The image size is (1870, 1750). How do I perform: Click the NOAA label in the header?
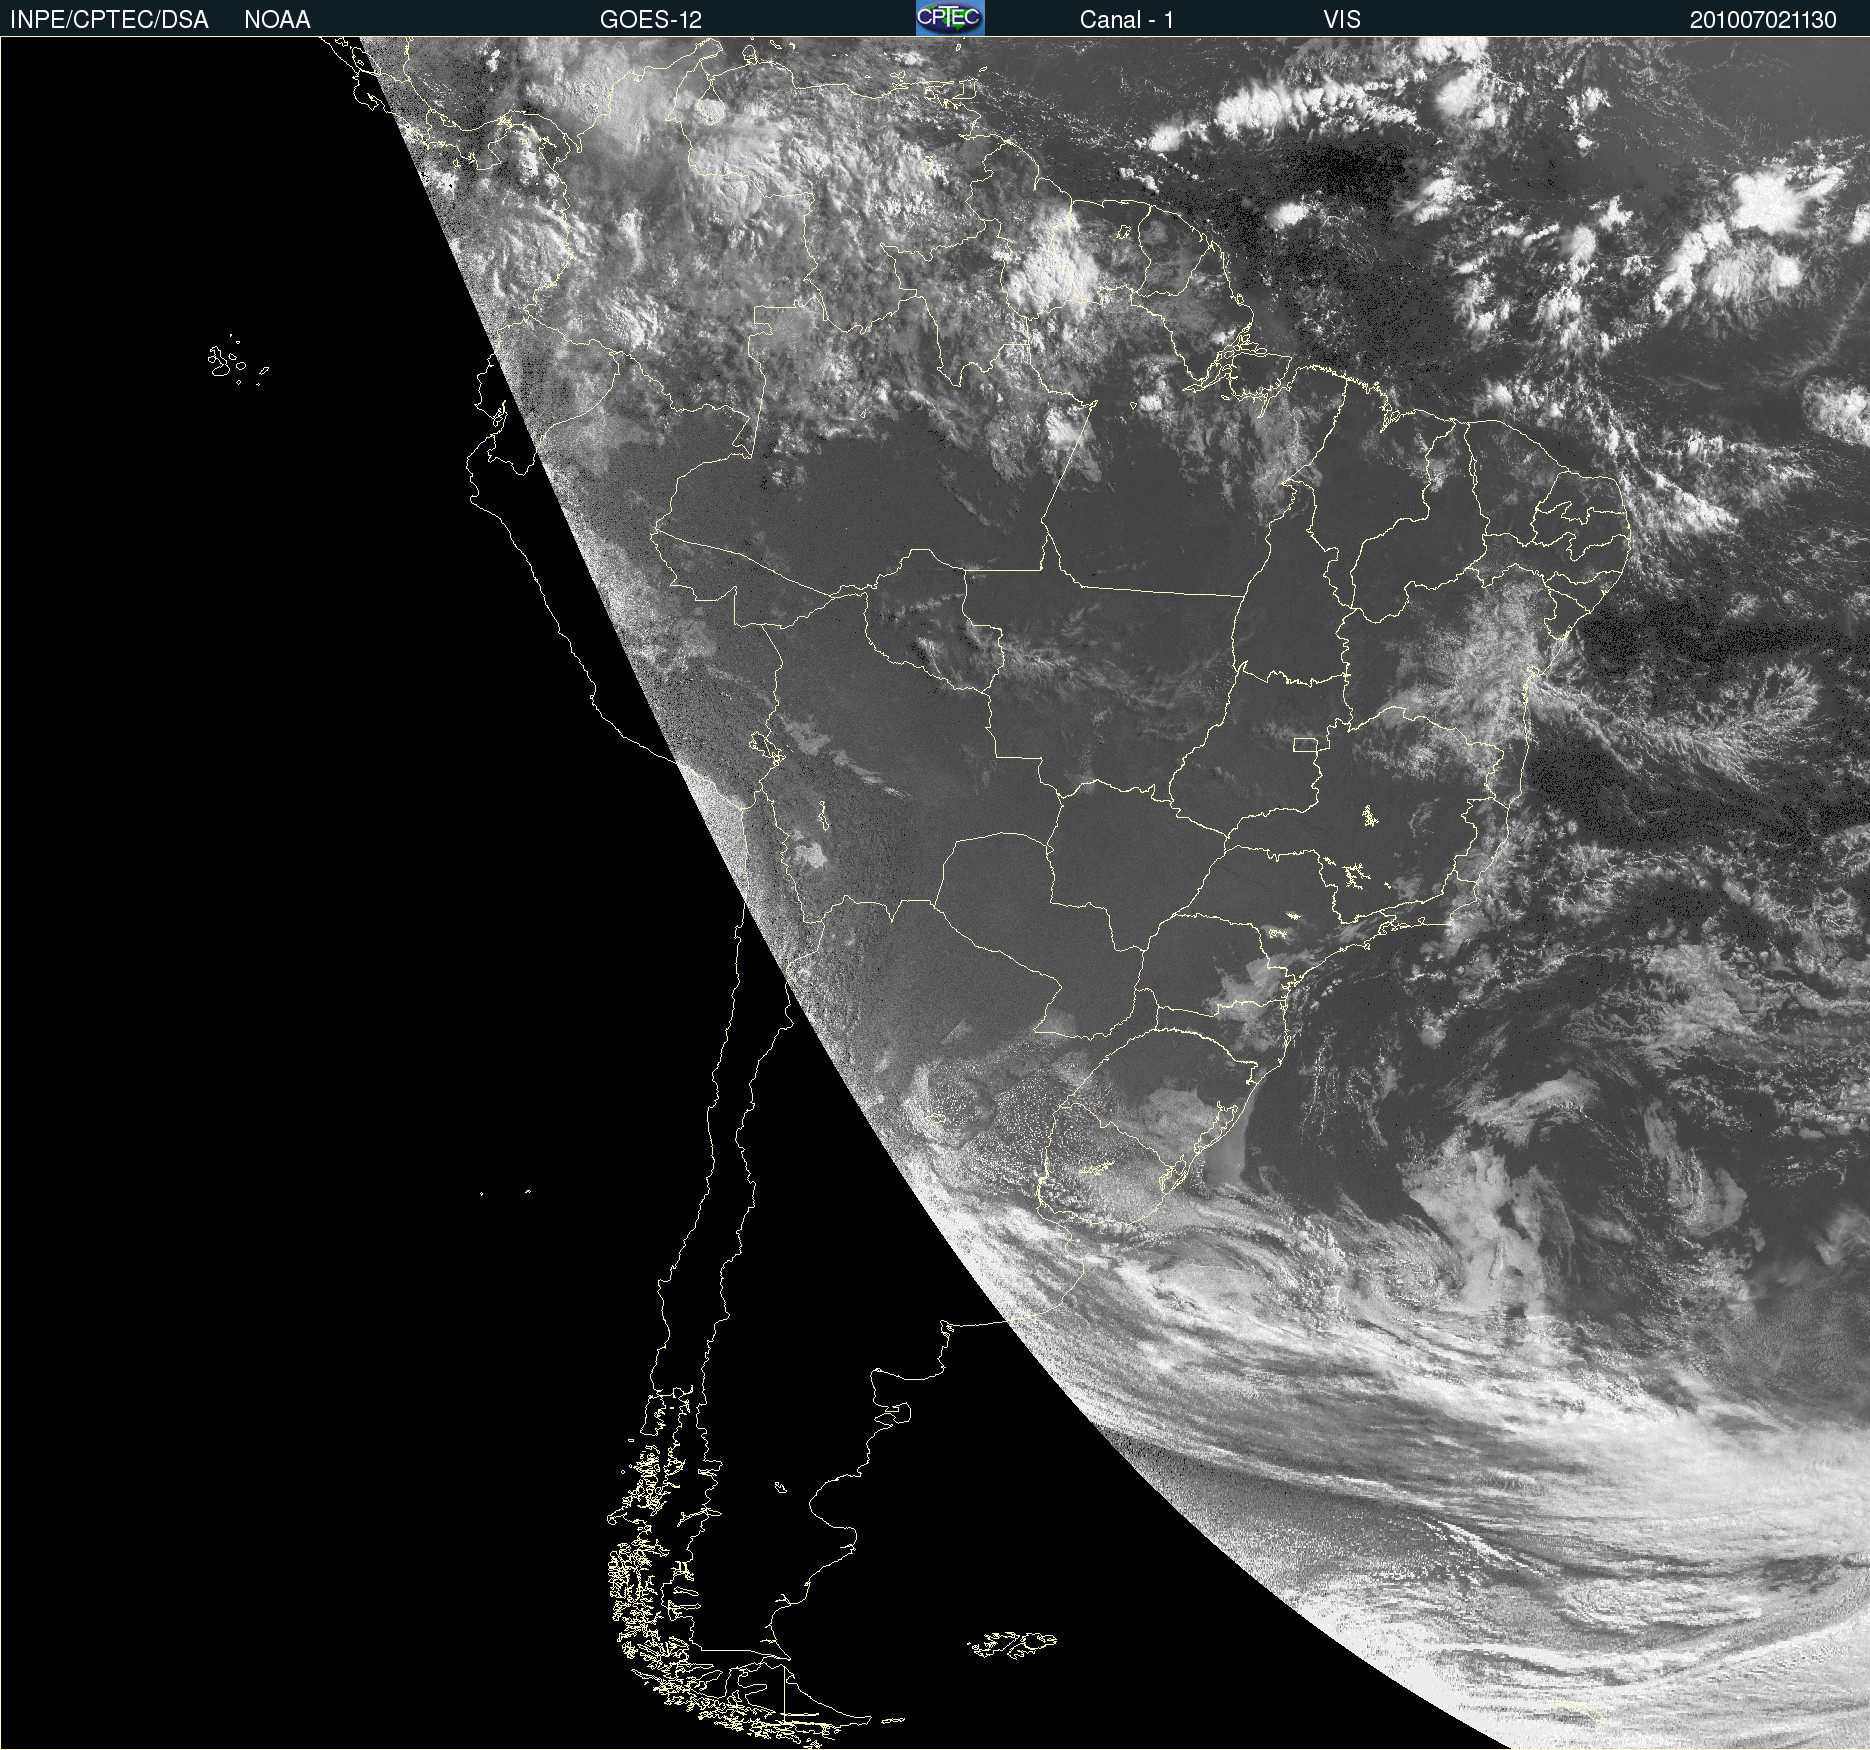277,20
